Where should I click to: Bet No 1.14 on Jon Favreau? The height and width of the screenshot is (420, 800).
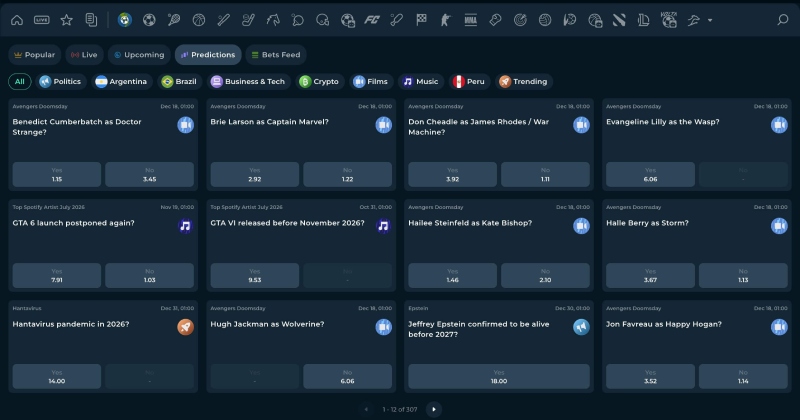tap(743, 377)
